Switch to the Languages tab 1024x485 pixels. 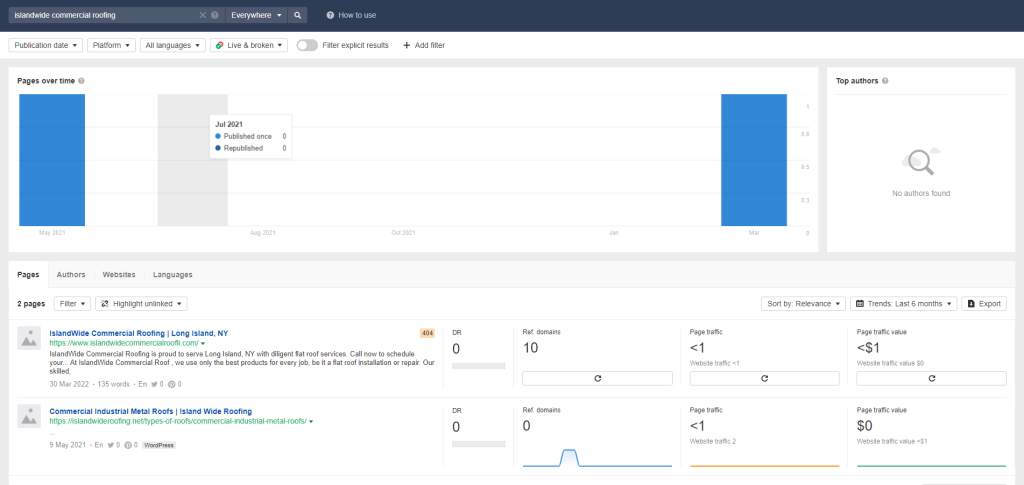point(172,275)
